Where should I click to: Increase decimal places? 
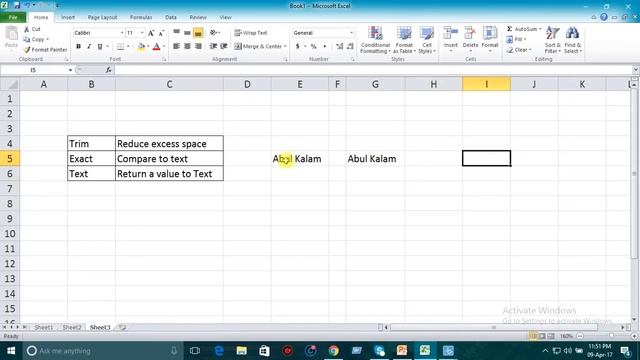[x=340, y=47]
